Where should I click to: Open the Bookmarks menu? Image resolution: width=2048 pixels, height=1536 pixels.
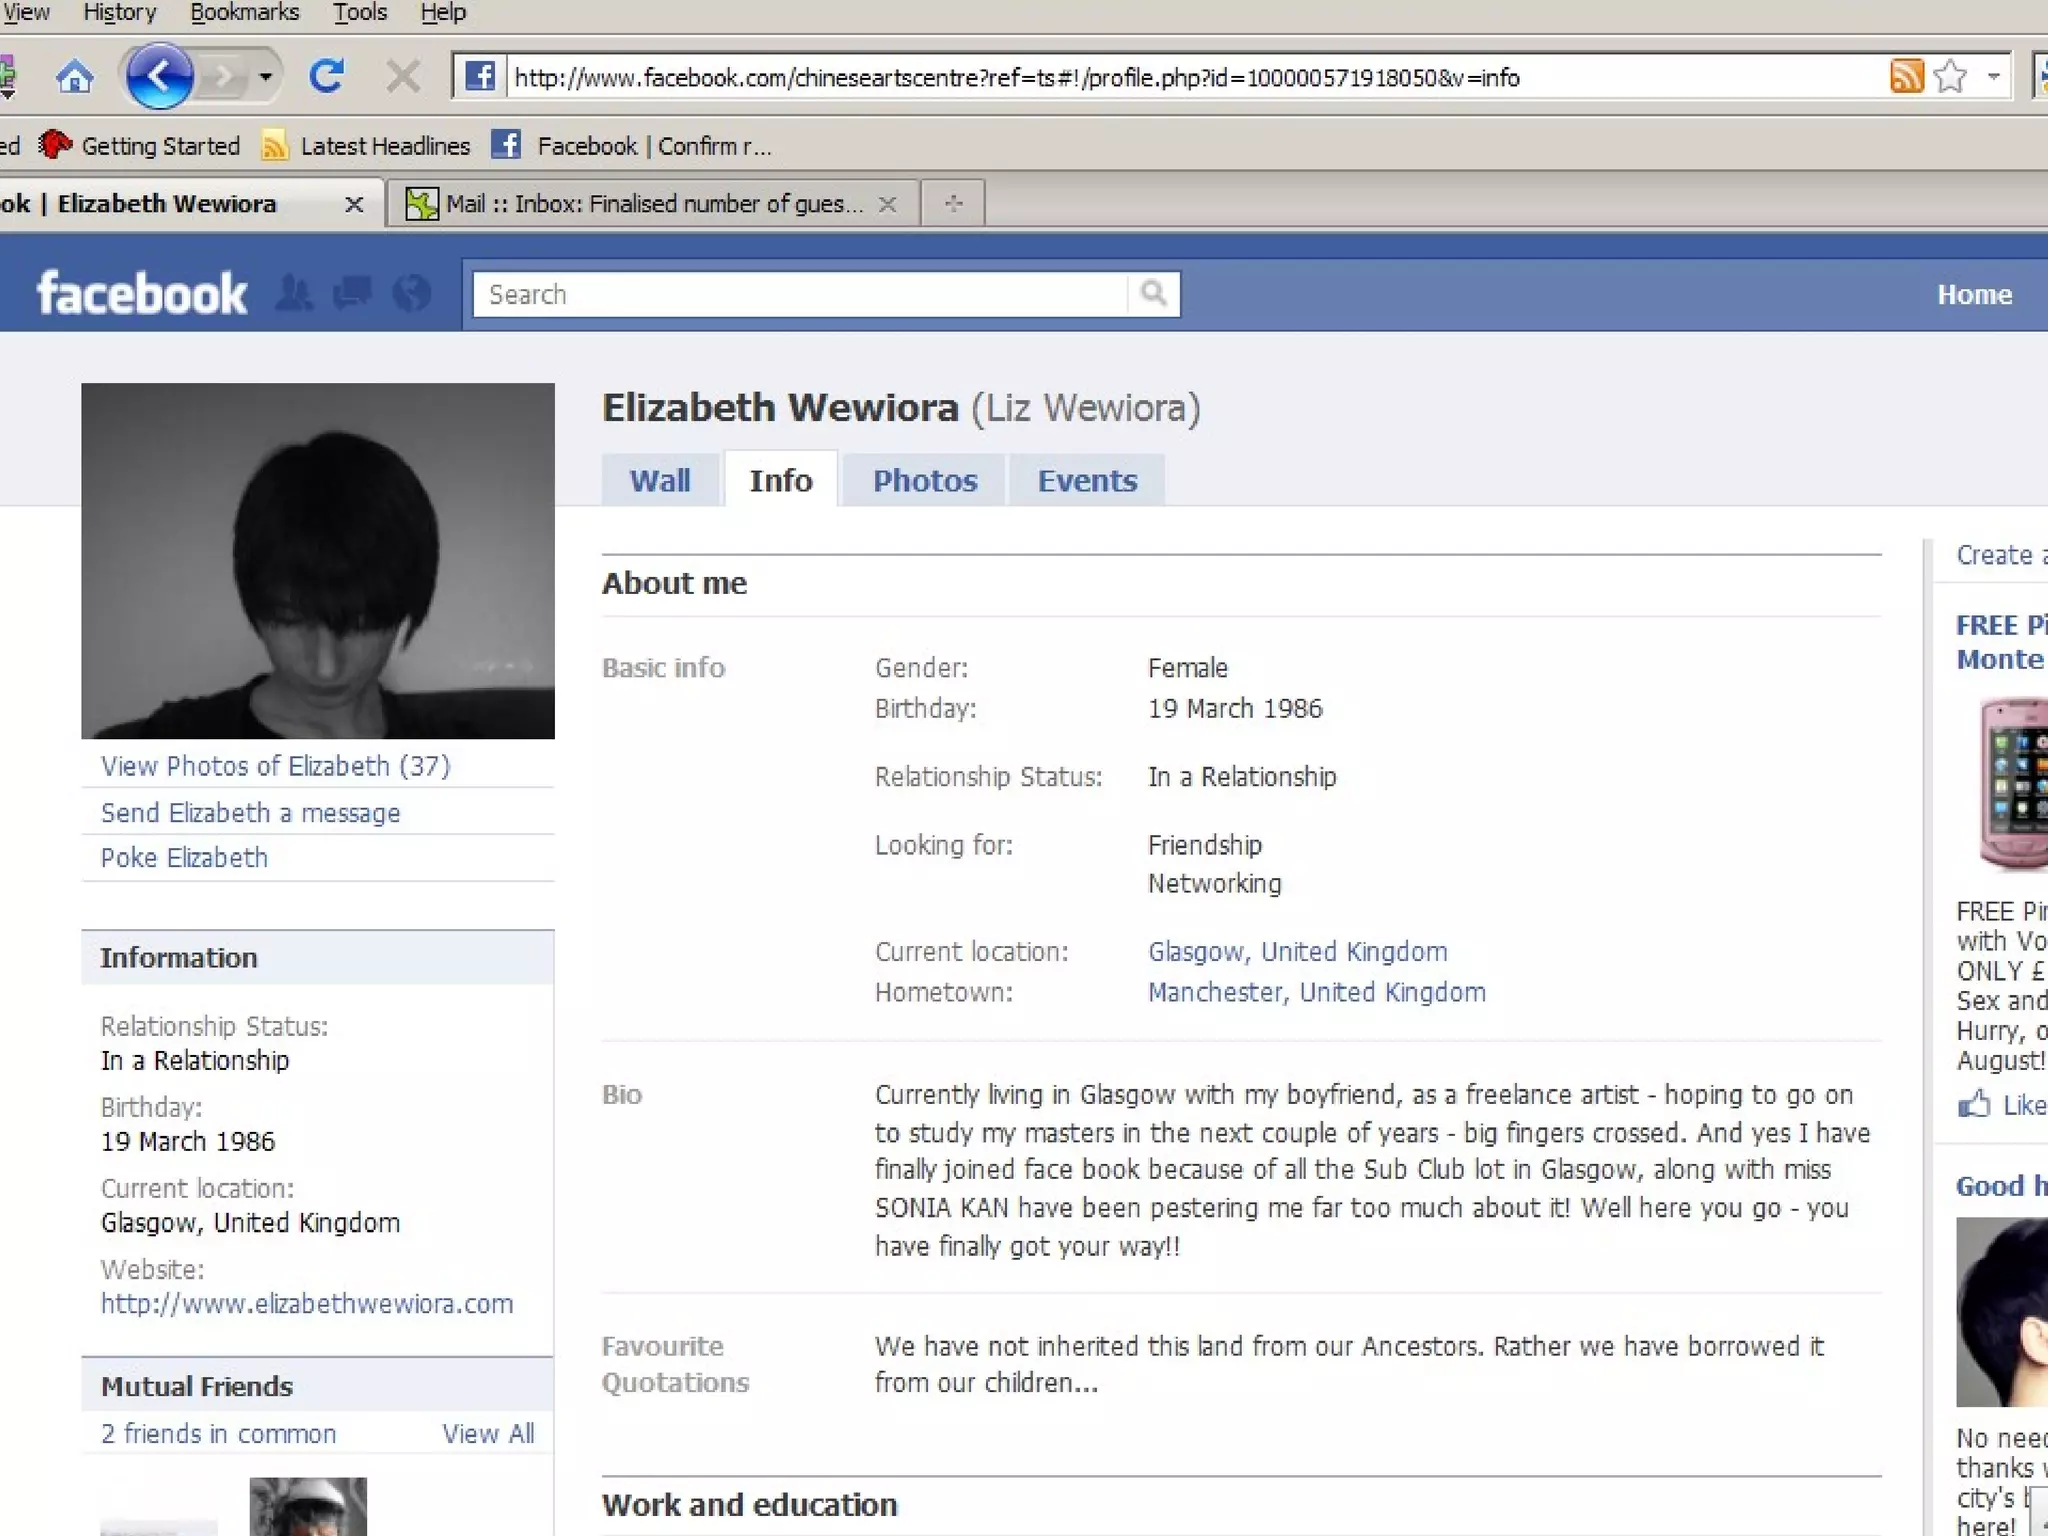(x=245, y=13)
